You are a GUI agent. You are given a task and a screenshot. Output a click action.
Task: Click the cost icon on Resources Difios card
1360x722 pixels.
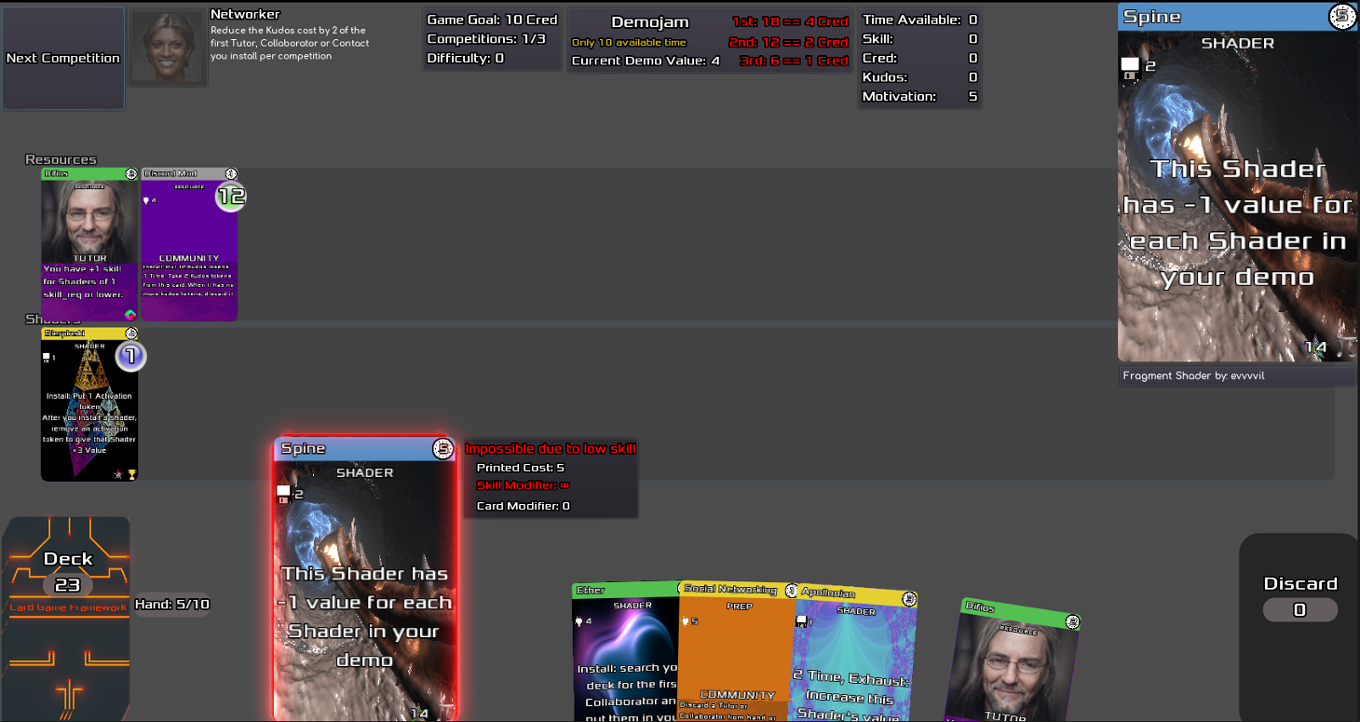tap(131, 174)
